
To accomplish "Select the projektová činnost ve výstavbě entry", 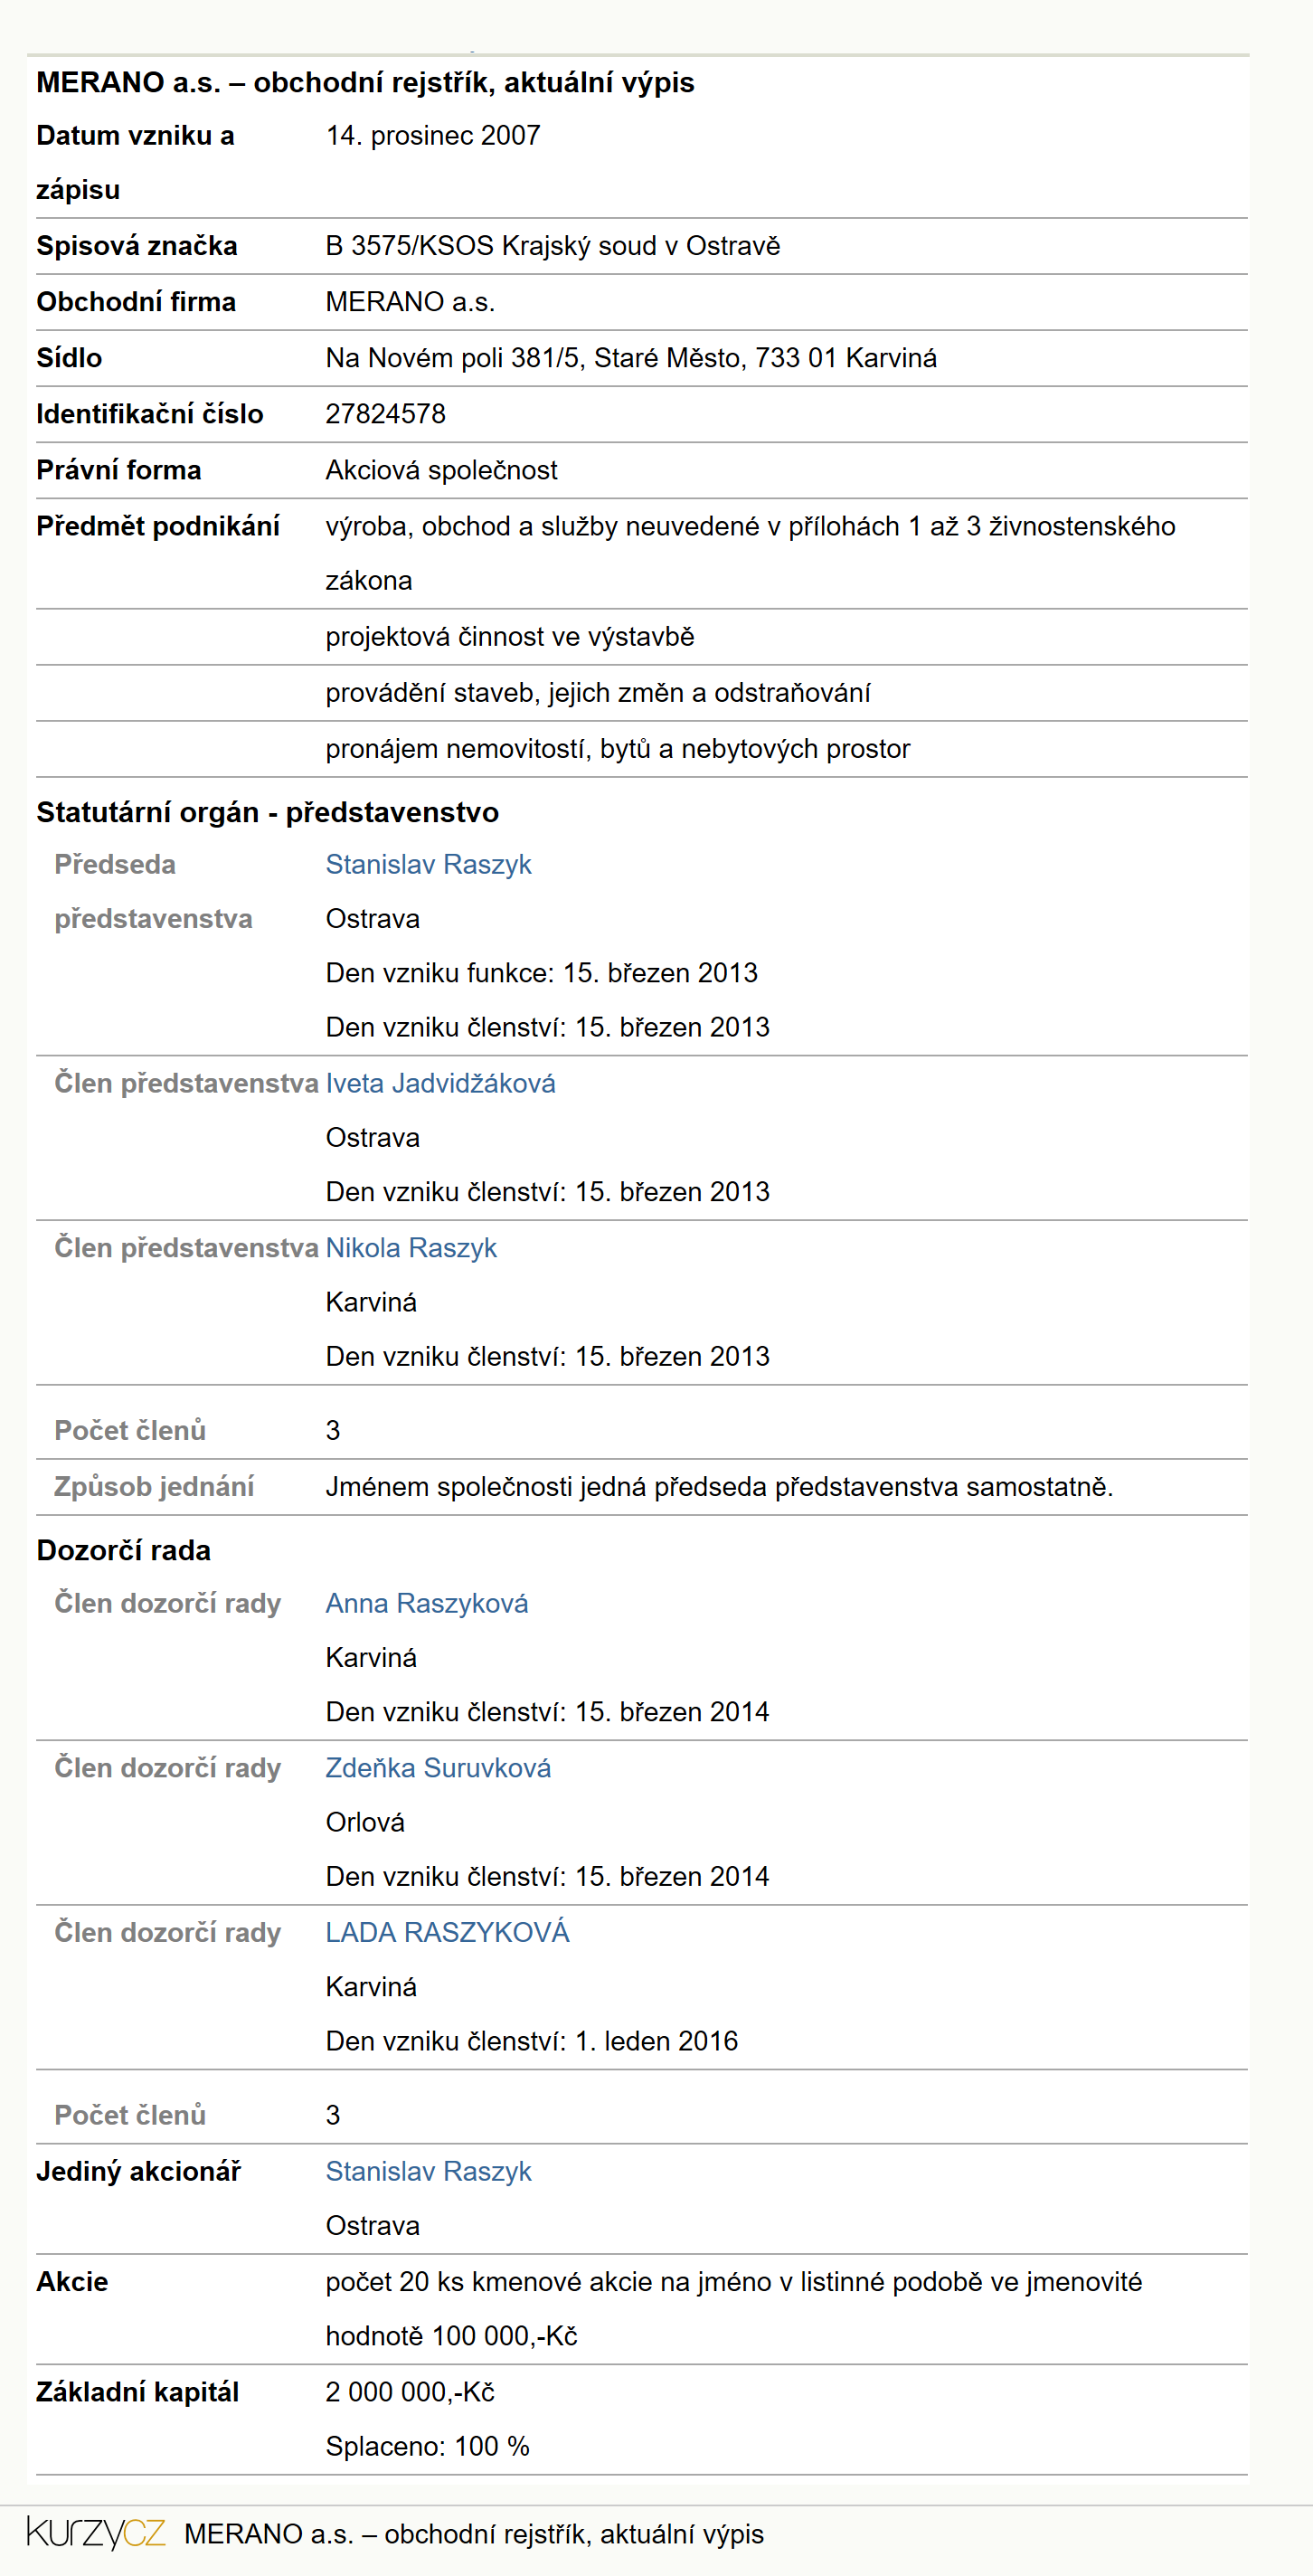I will (x=510, y=637).
